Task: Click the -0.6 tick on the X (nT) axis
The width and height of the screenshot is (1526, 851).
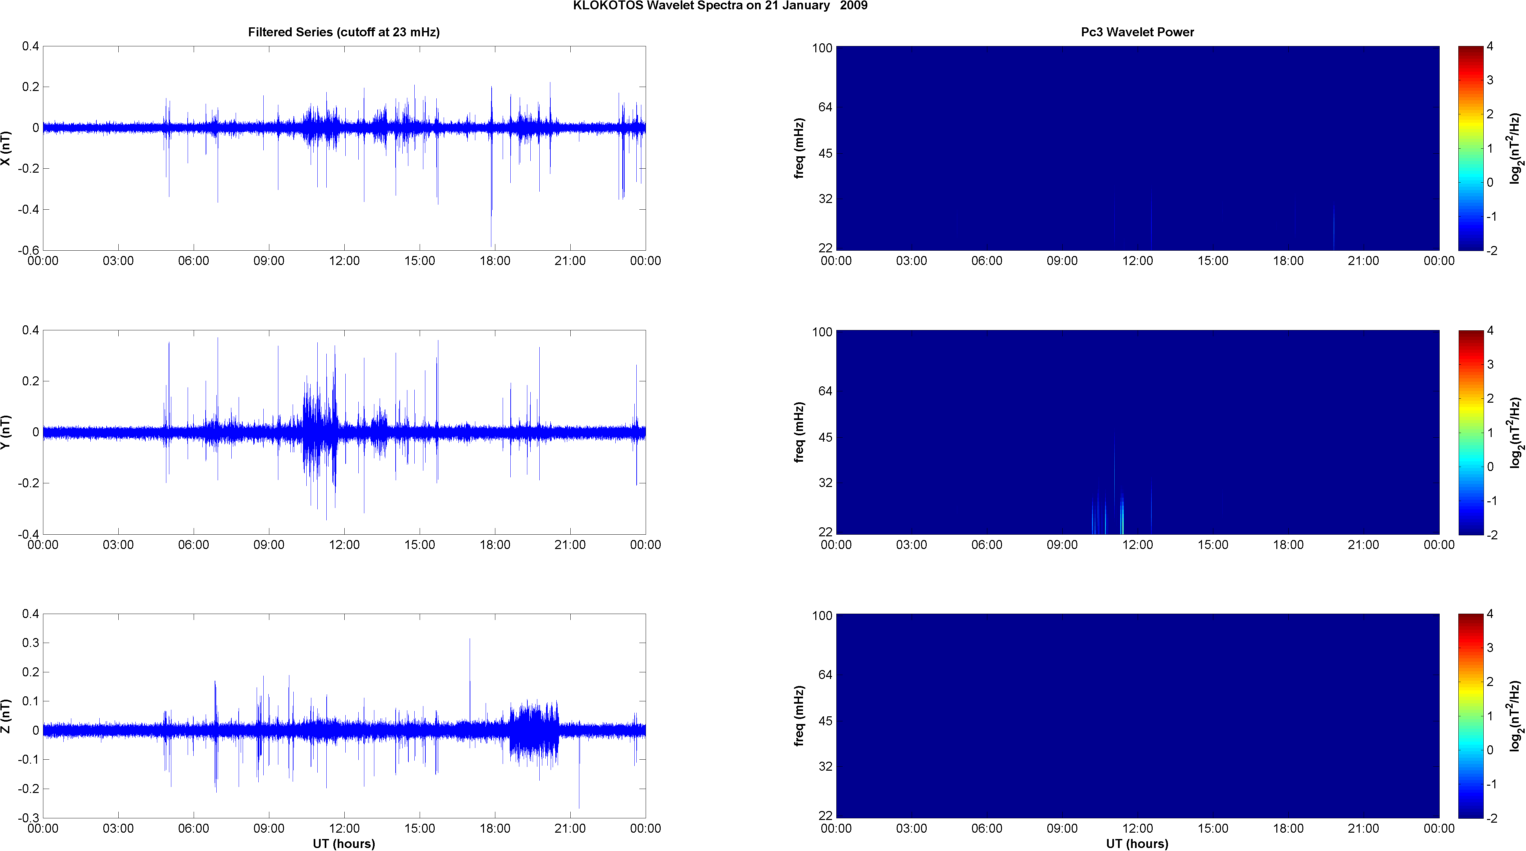Action: tap(27, 250)
